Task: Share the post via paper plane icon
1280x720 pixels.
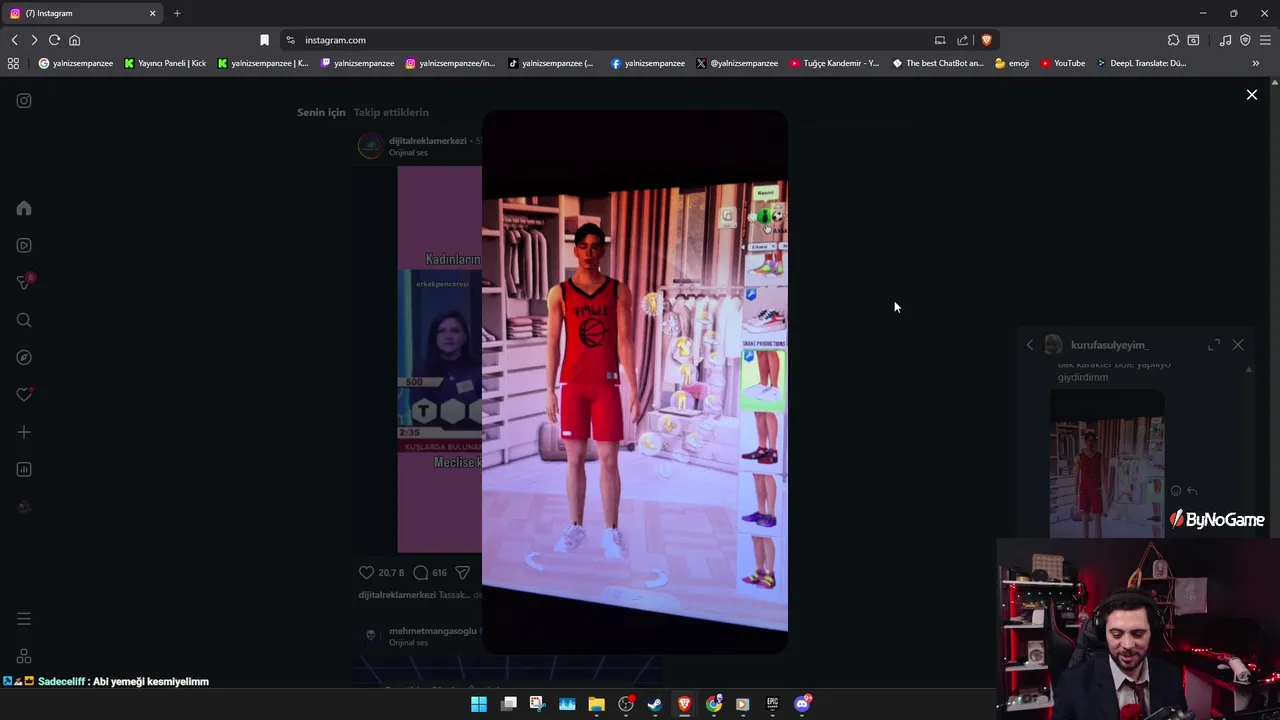Action: pos(462,573)
